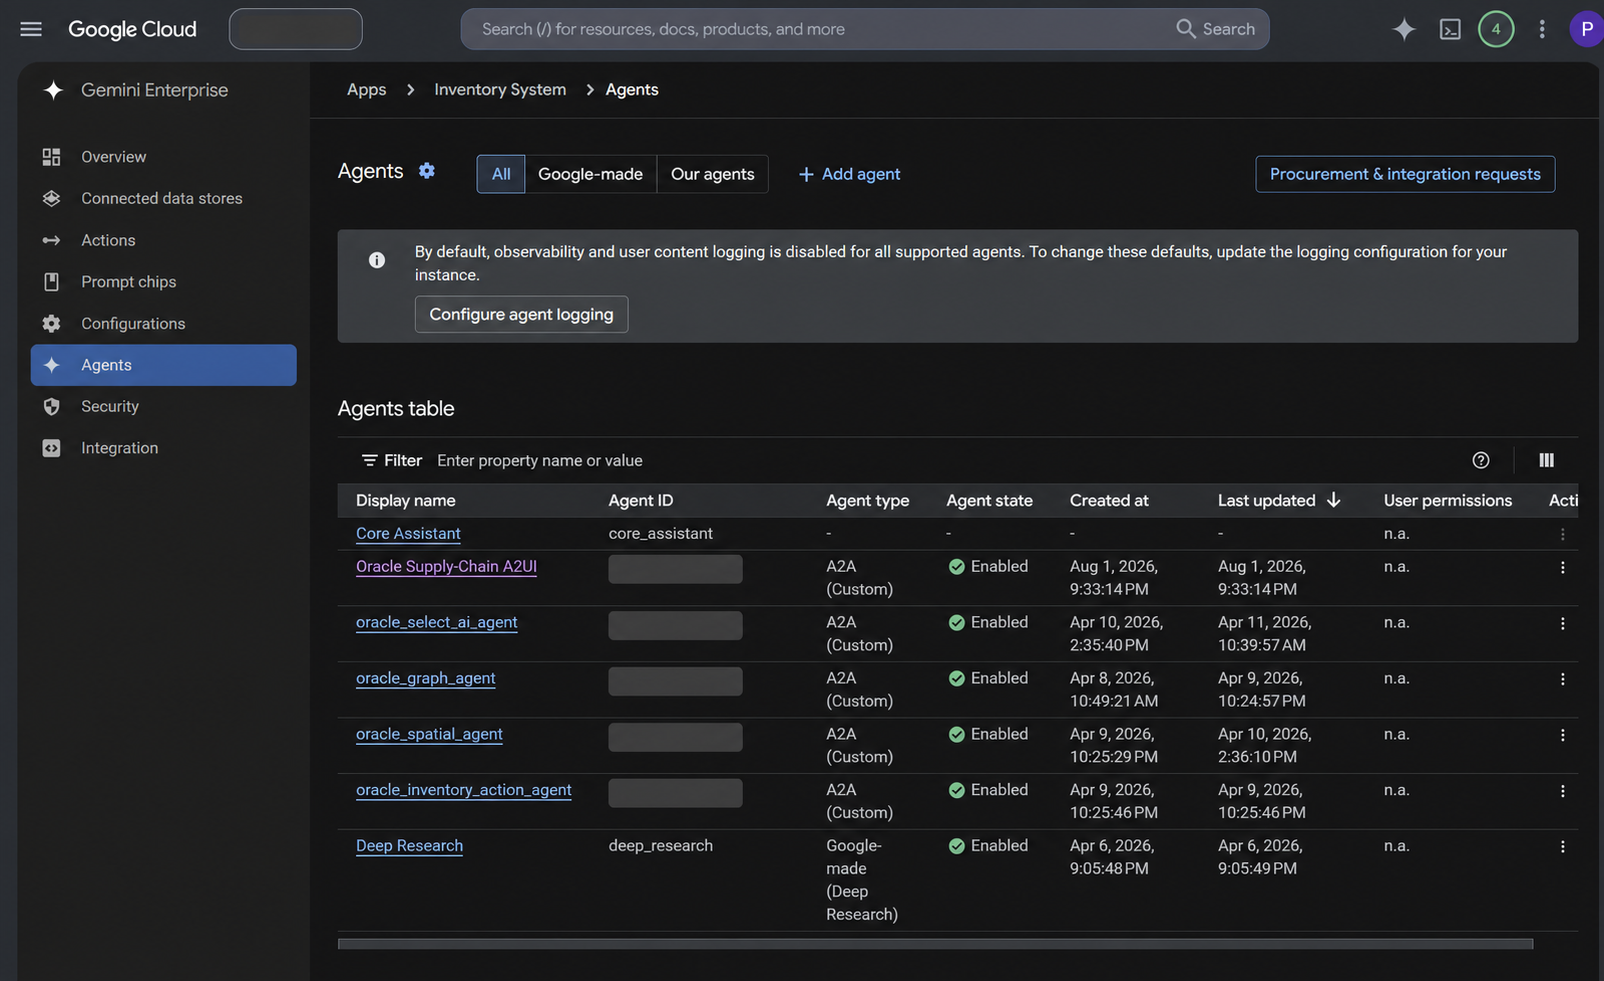Select the Google-made tab
1604x981 pixels.
(x=590, y=174)
